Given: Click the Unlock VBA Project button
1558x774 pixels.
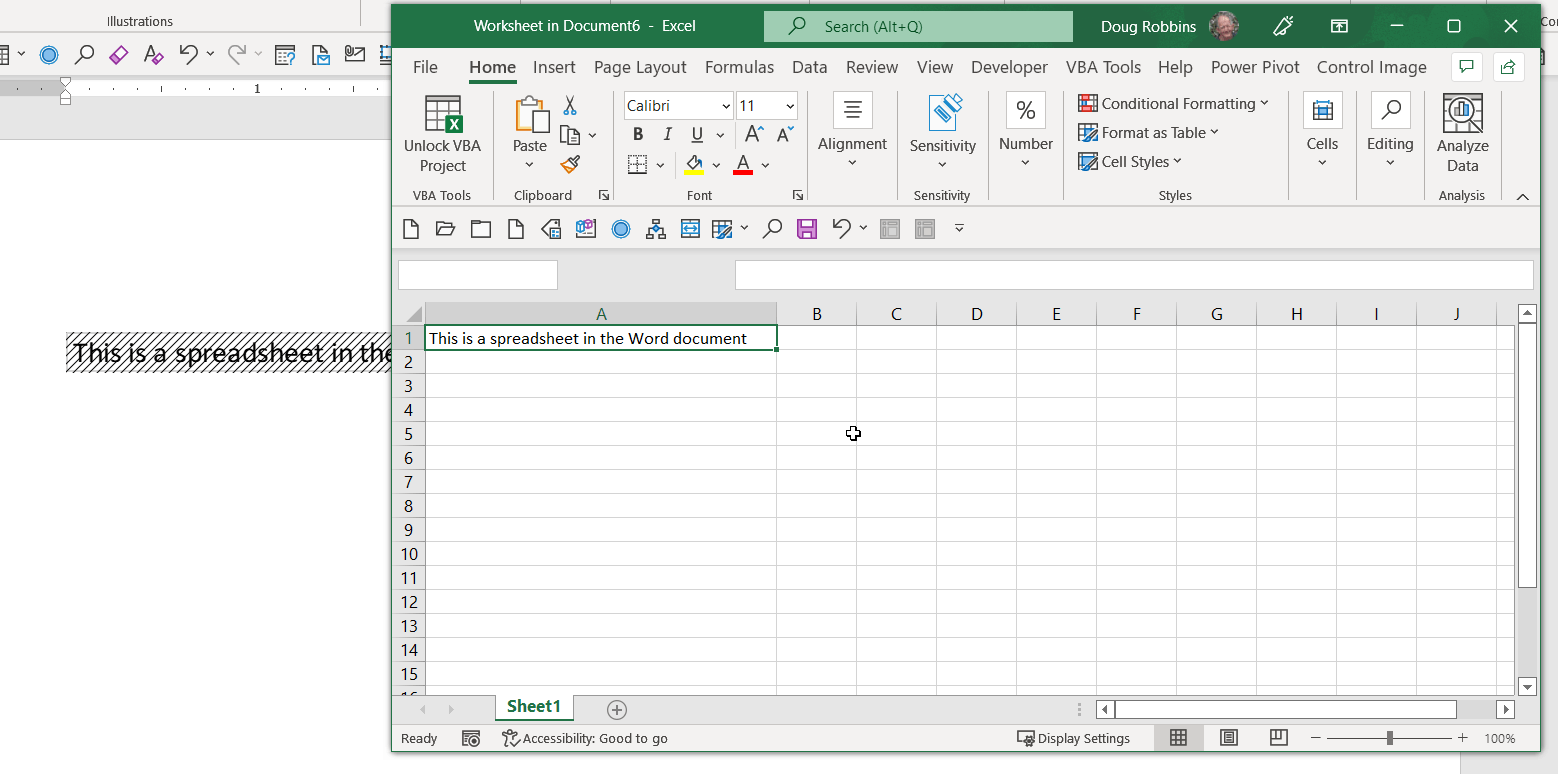Looking at the screenshot, I should [442, 135].
